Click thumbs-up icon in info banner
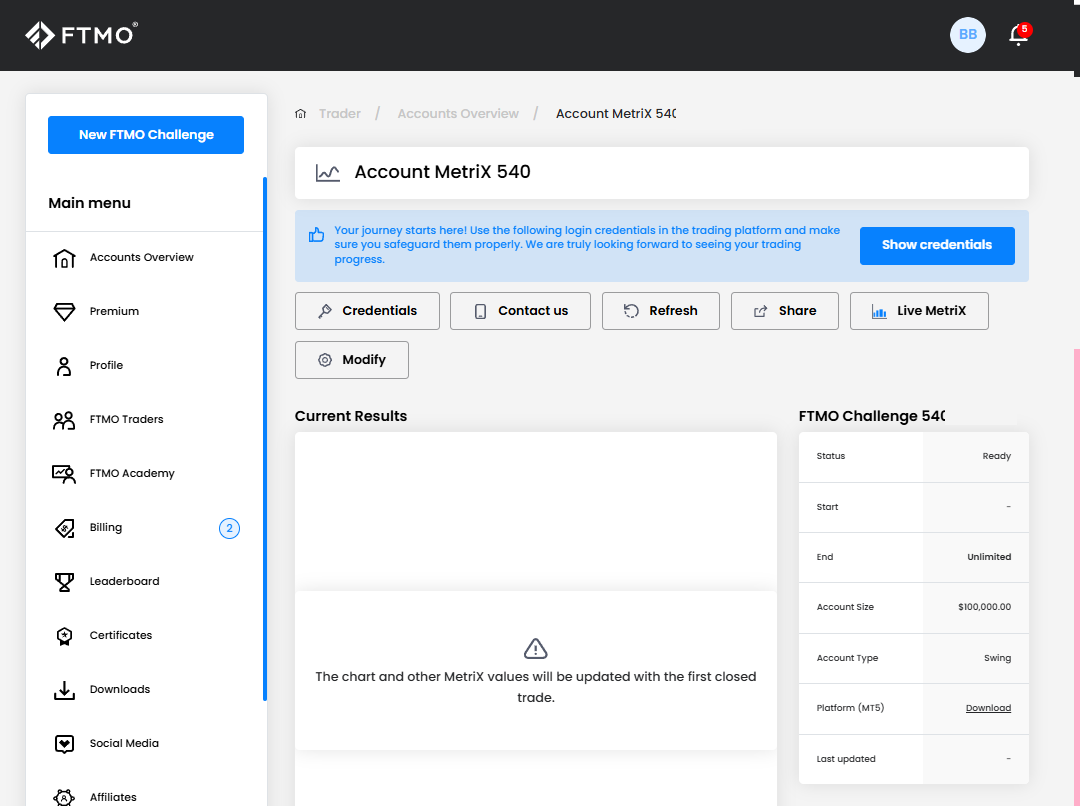 pyautogui.click(x=316, y=235)
